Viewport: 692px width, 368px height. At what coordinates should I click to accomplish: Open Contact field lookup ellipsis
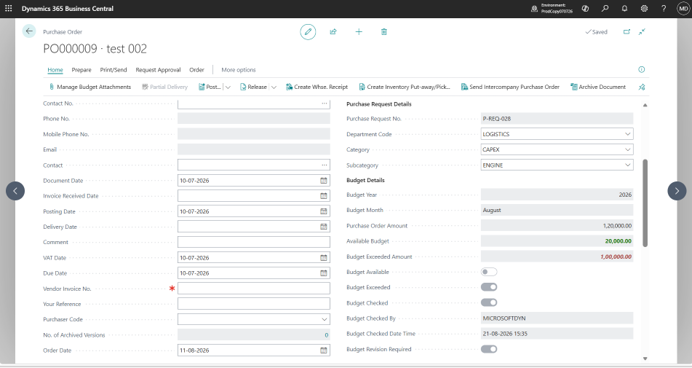tap(324, 165)
